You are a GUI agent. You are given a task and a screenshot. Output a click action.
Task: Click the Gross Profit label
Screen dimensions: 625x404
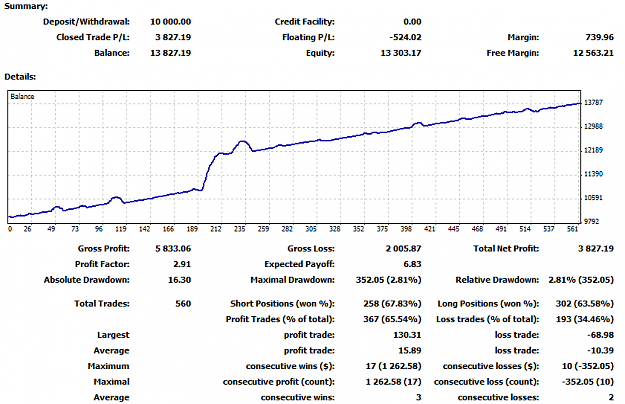tap(104, 249)
